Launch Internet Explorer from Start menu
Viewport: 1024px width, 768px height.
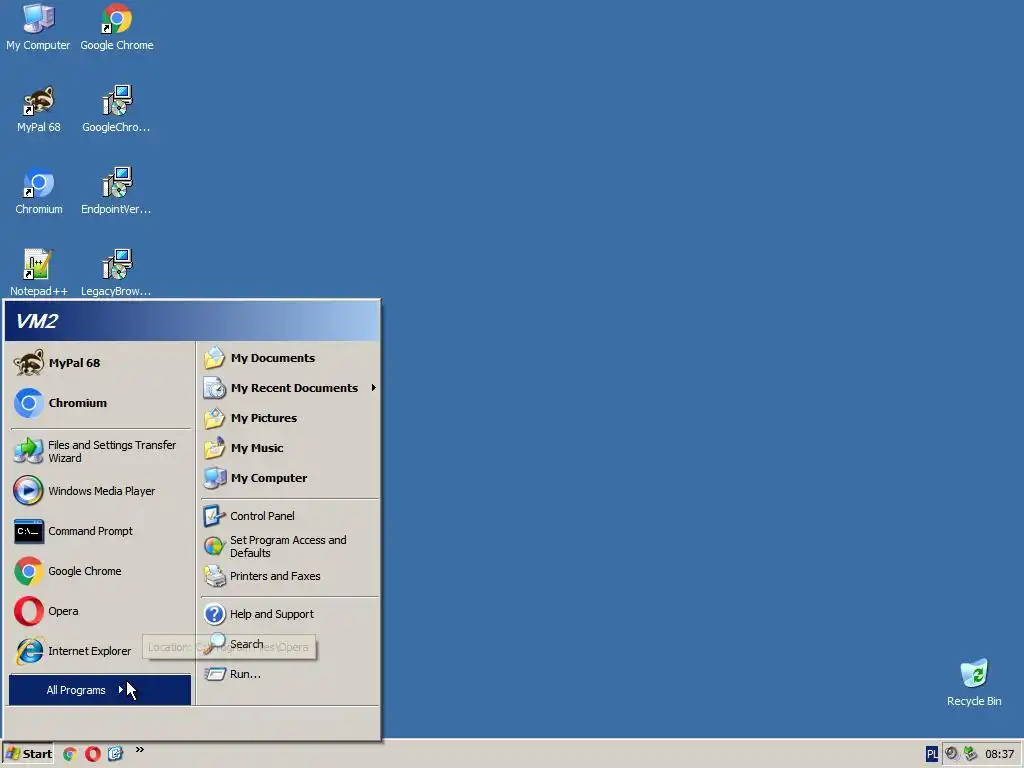click(x=101, y=651)
